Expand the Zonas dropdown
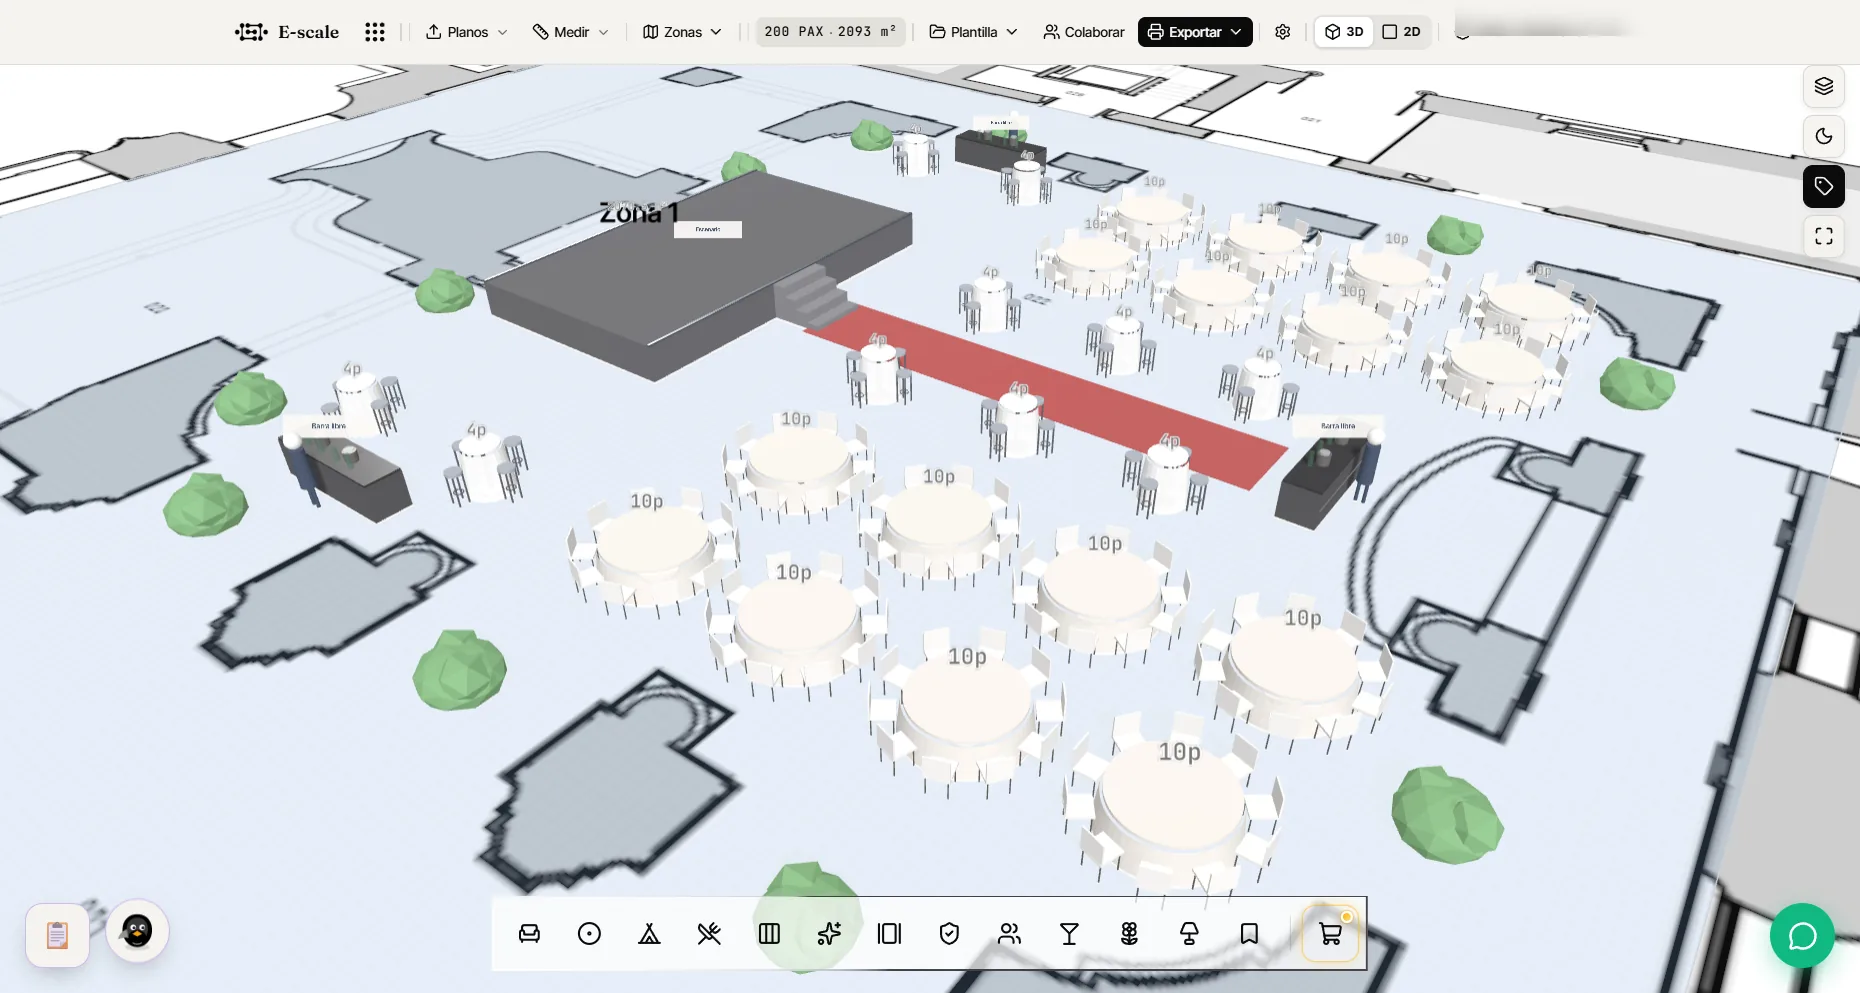This screenshot has height=993, width=1860. 682,32
